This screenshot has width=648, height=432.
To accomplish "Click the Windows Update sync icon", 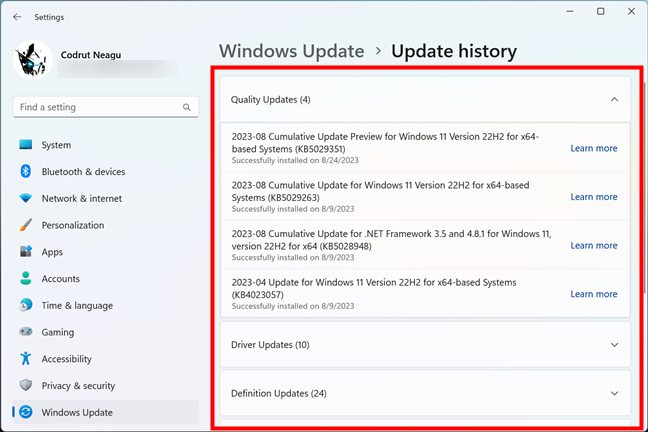I will click(x=26, y=412).
